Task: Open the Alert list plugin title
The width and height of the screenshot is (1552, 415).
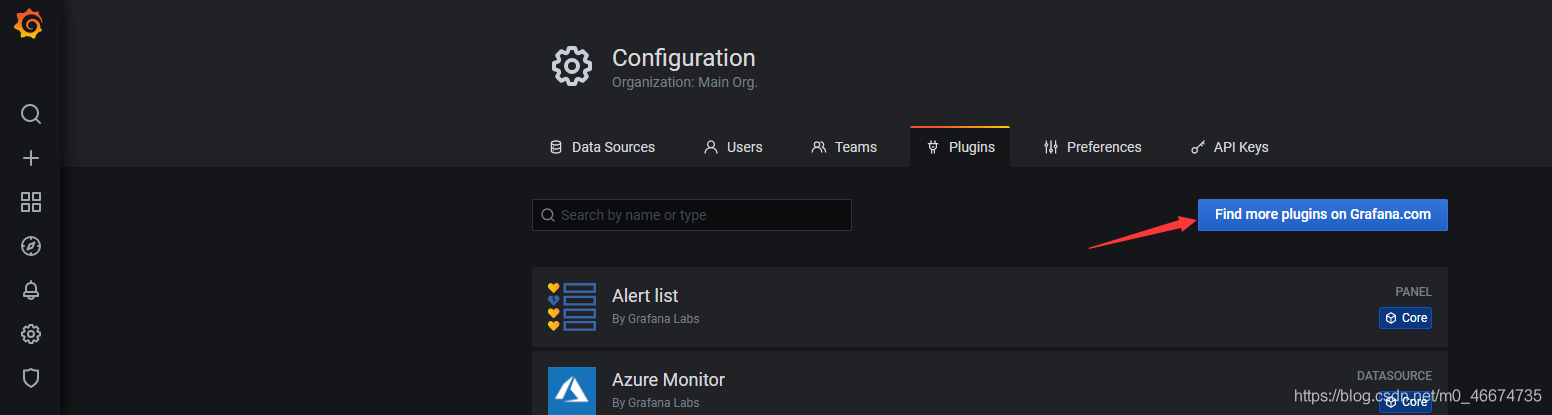Action: tap(645, 296)
